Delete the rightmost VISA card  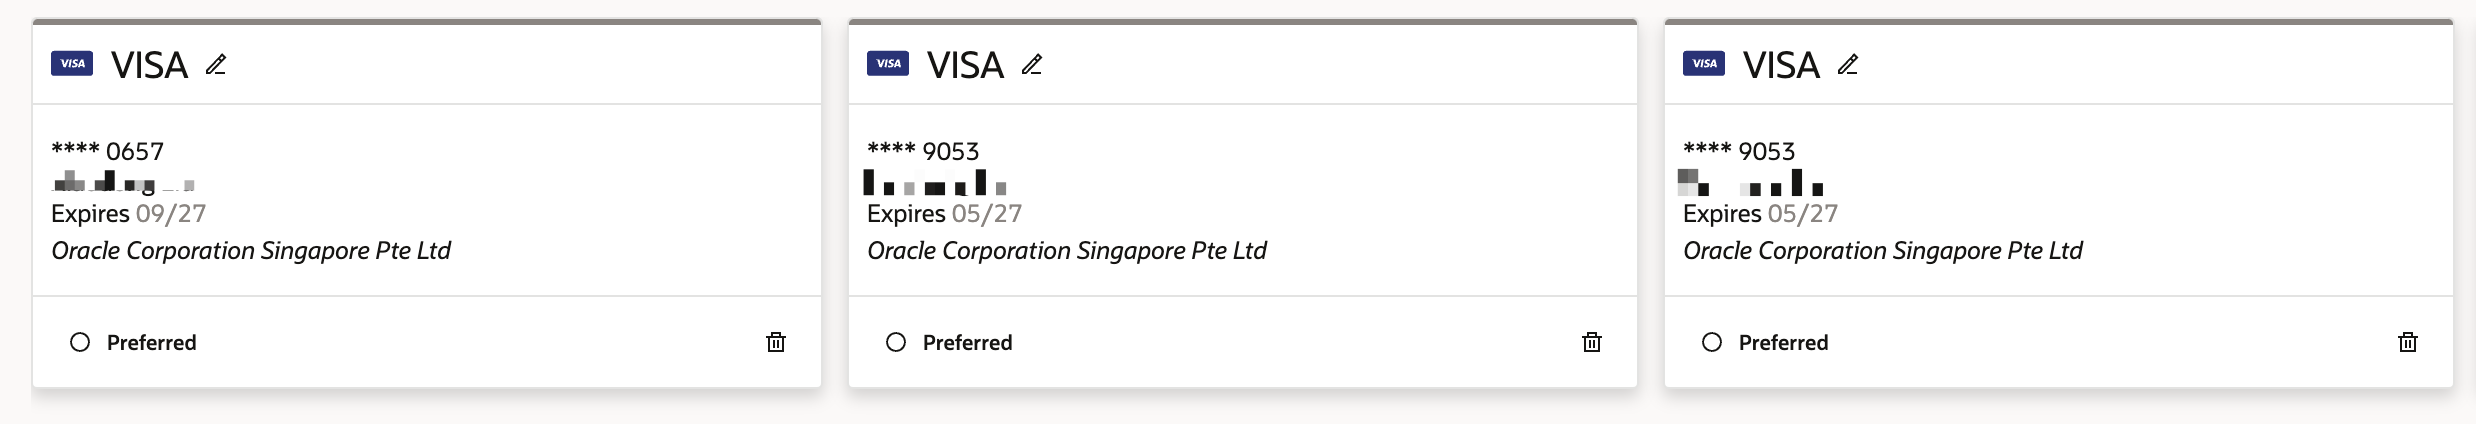pyautogui.click(x=2408, y=342)
